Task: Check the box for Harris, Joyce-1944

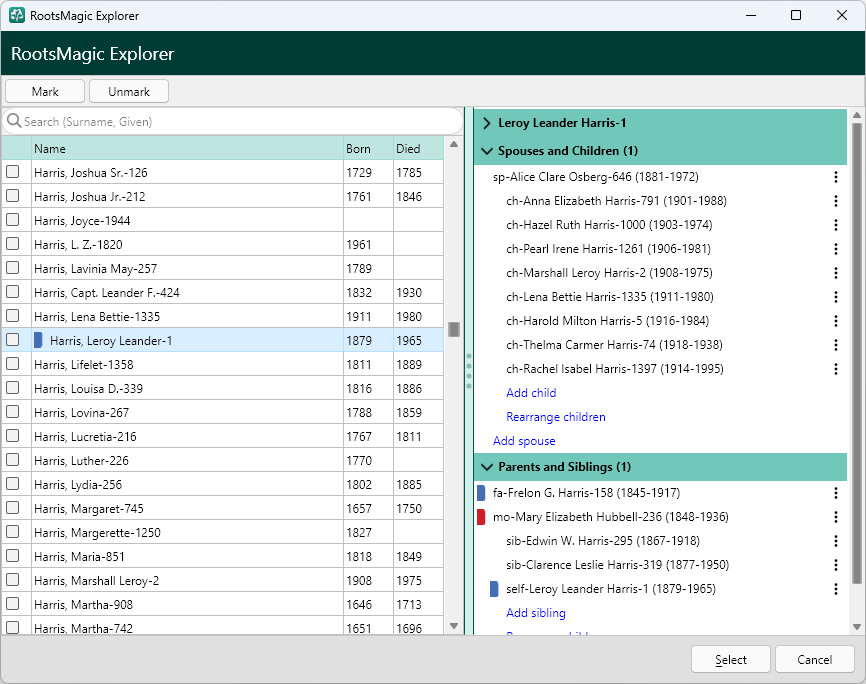Action: pyautogui.click(x=13, y=220)
